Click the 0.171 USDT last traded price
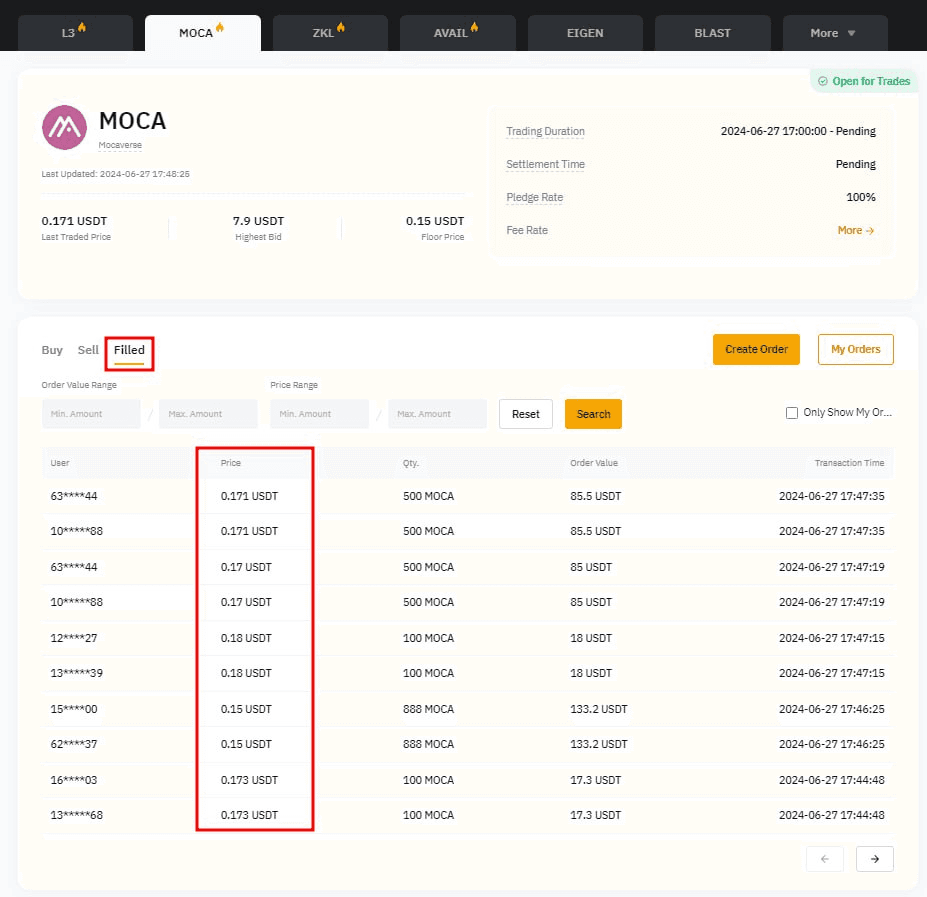The height and width of the screenshot is (897, 927). (x=74, y=221)
